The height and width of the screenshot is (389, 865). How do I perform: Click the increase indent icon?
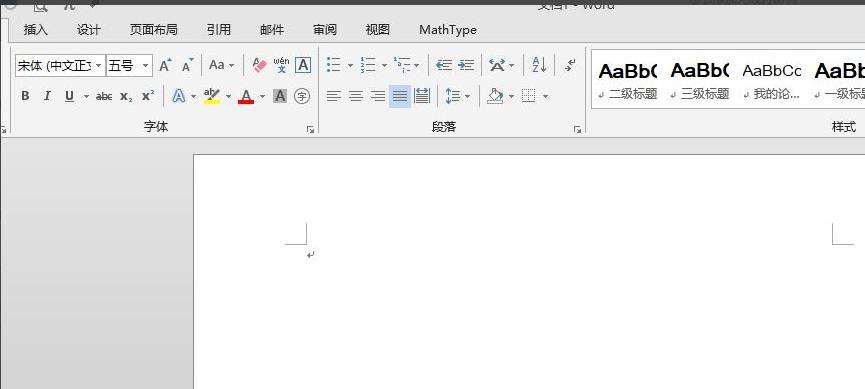pyautogui.click(x=466, y=65)
